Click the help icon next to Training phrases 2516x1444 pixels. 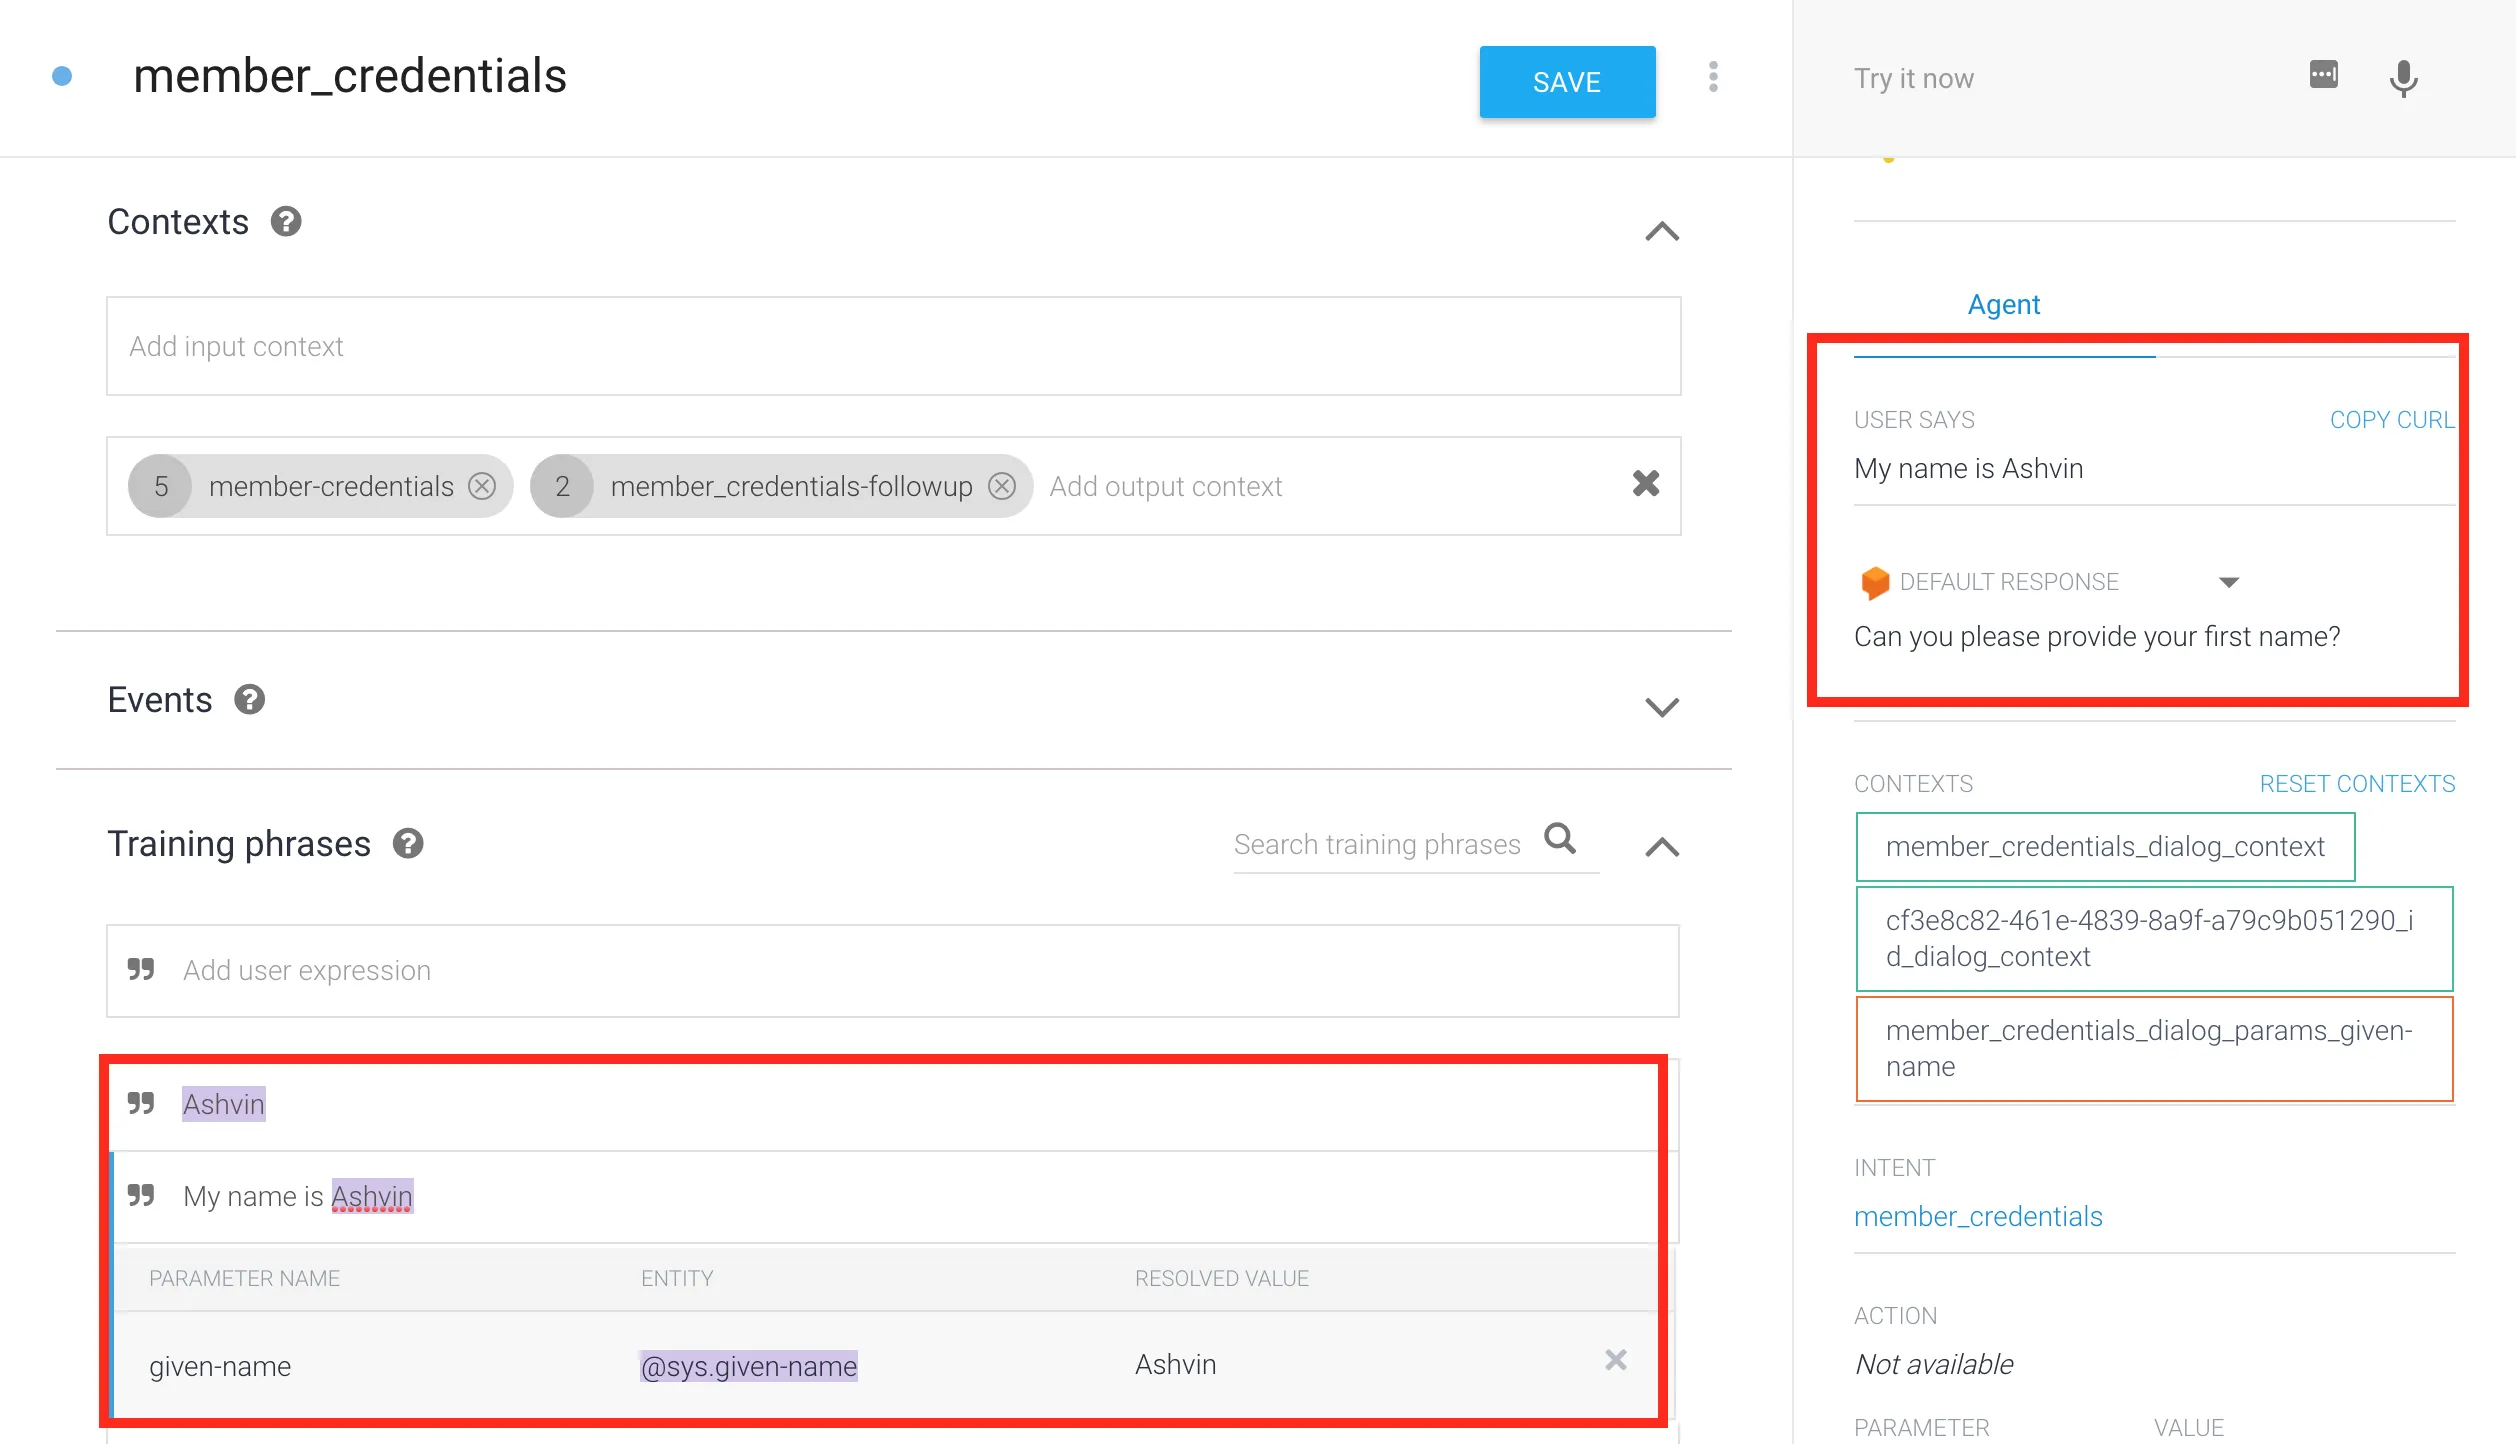(x=408, y=844)
